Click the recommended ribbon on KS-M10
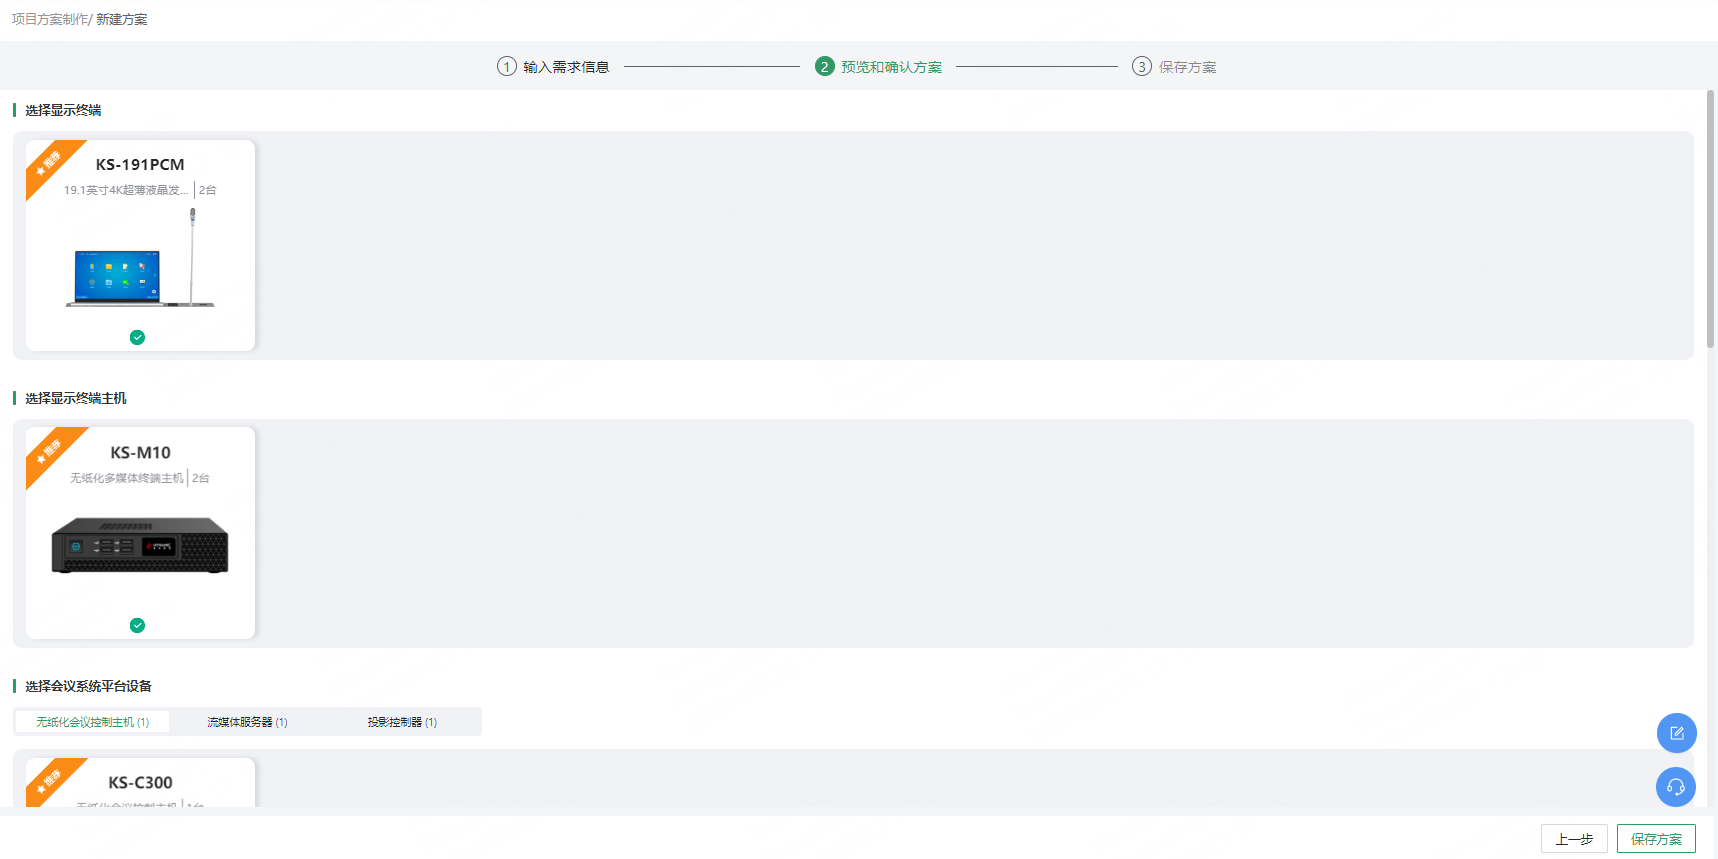The height and width of the screenshot is (859, 1718). [48, 450]
